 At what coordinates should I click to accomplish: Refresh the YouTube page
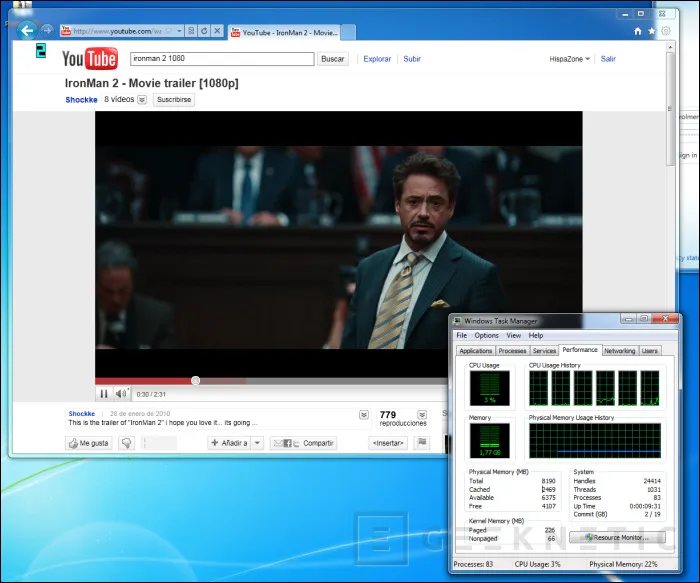coord(204,31)
